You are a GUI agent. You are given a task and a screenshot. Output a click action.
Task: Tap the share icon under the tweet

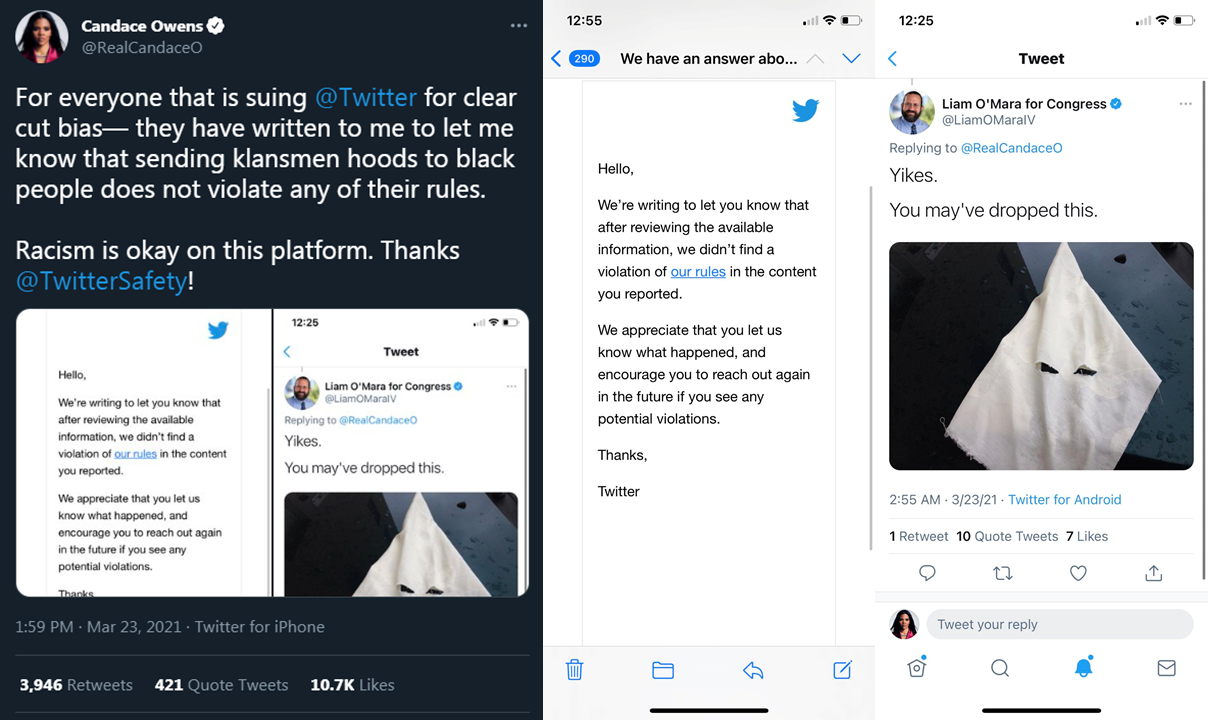coord(1153,572)
